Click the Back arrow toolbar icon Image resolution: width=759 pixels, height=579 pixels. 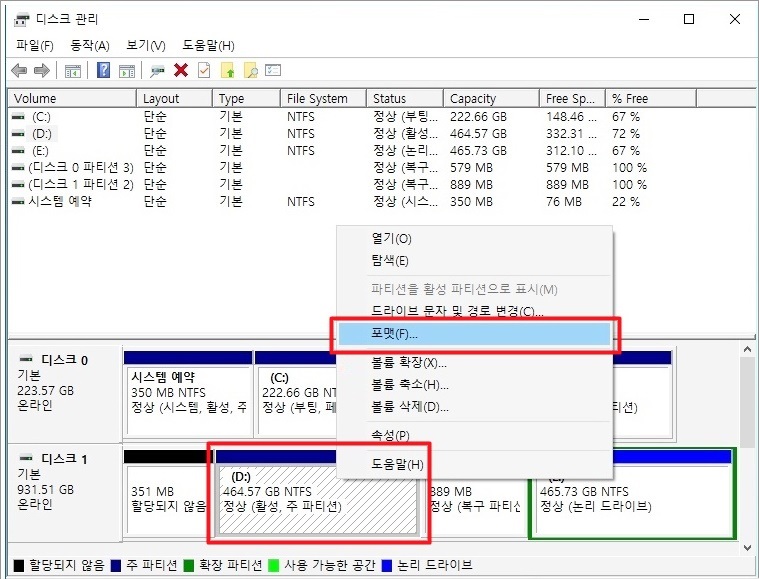coord(19,71)
